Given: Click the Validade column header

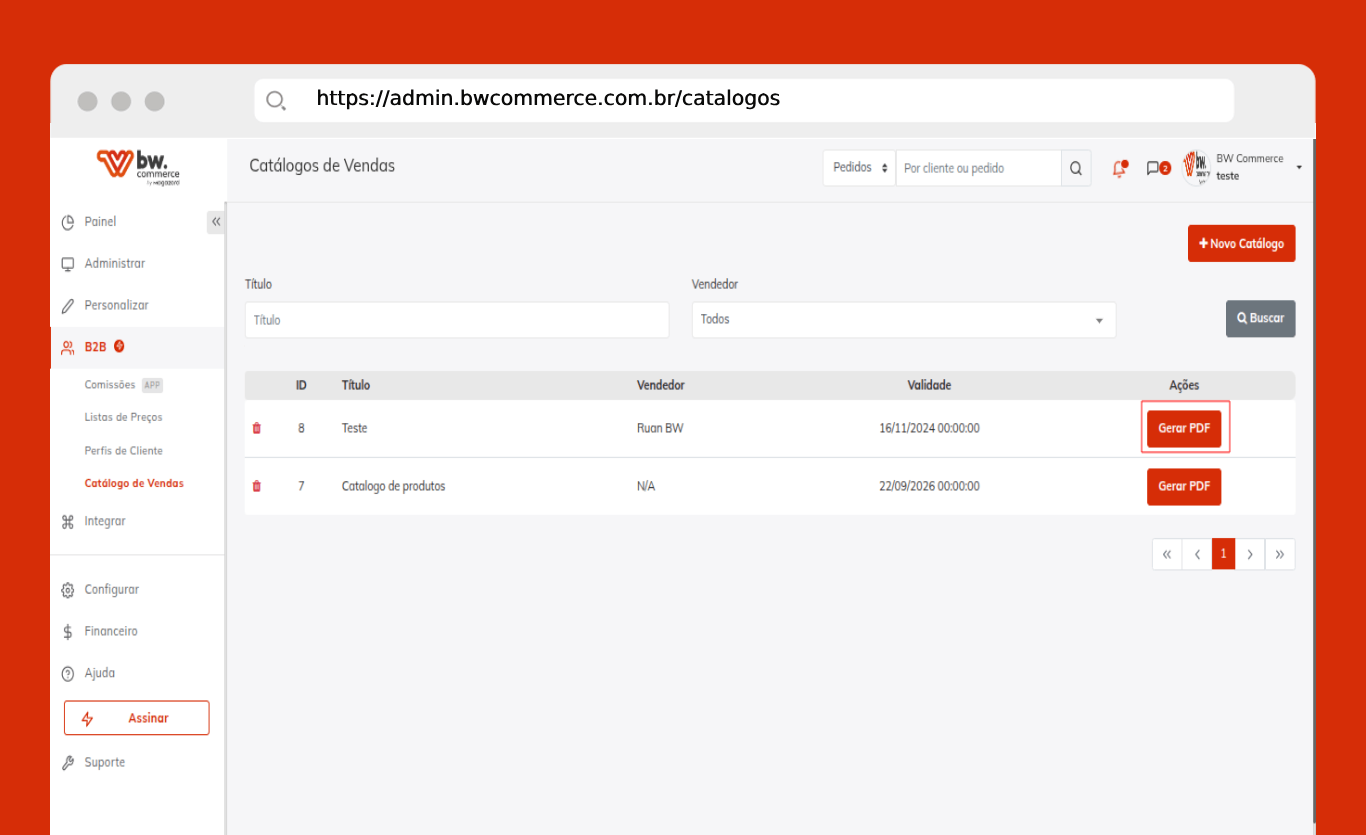Looking at the screenshot, I should pyautogui.click(x=929, y=385).
